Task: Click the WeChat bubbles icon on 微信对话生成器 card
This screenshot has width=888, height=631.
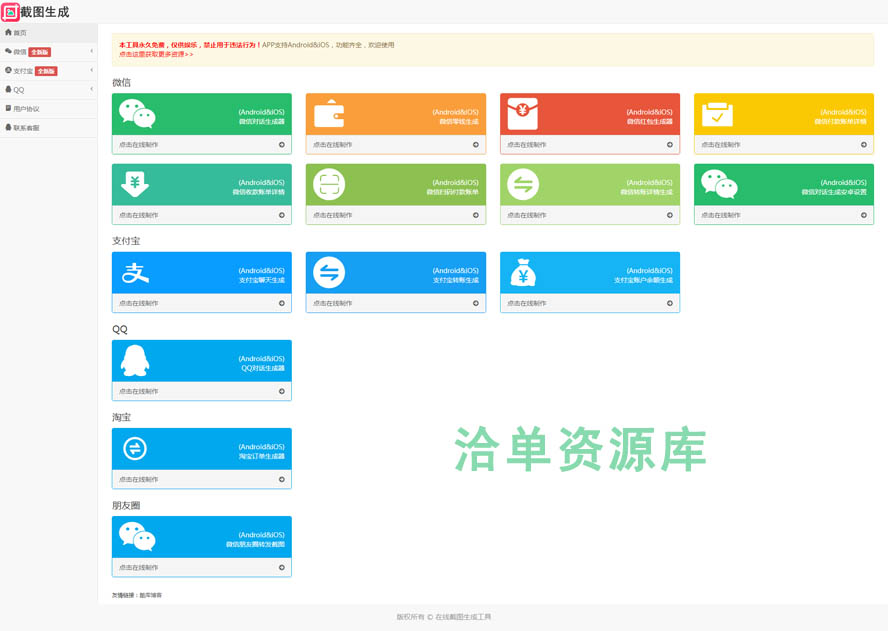Action: [x=137, y=114]
